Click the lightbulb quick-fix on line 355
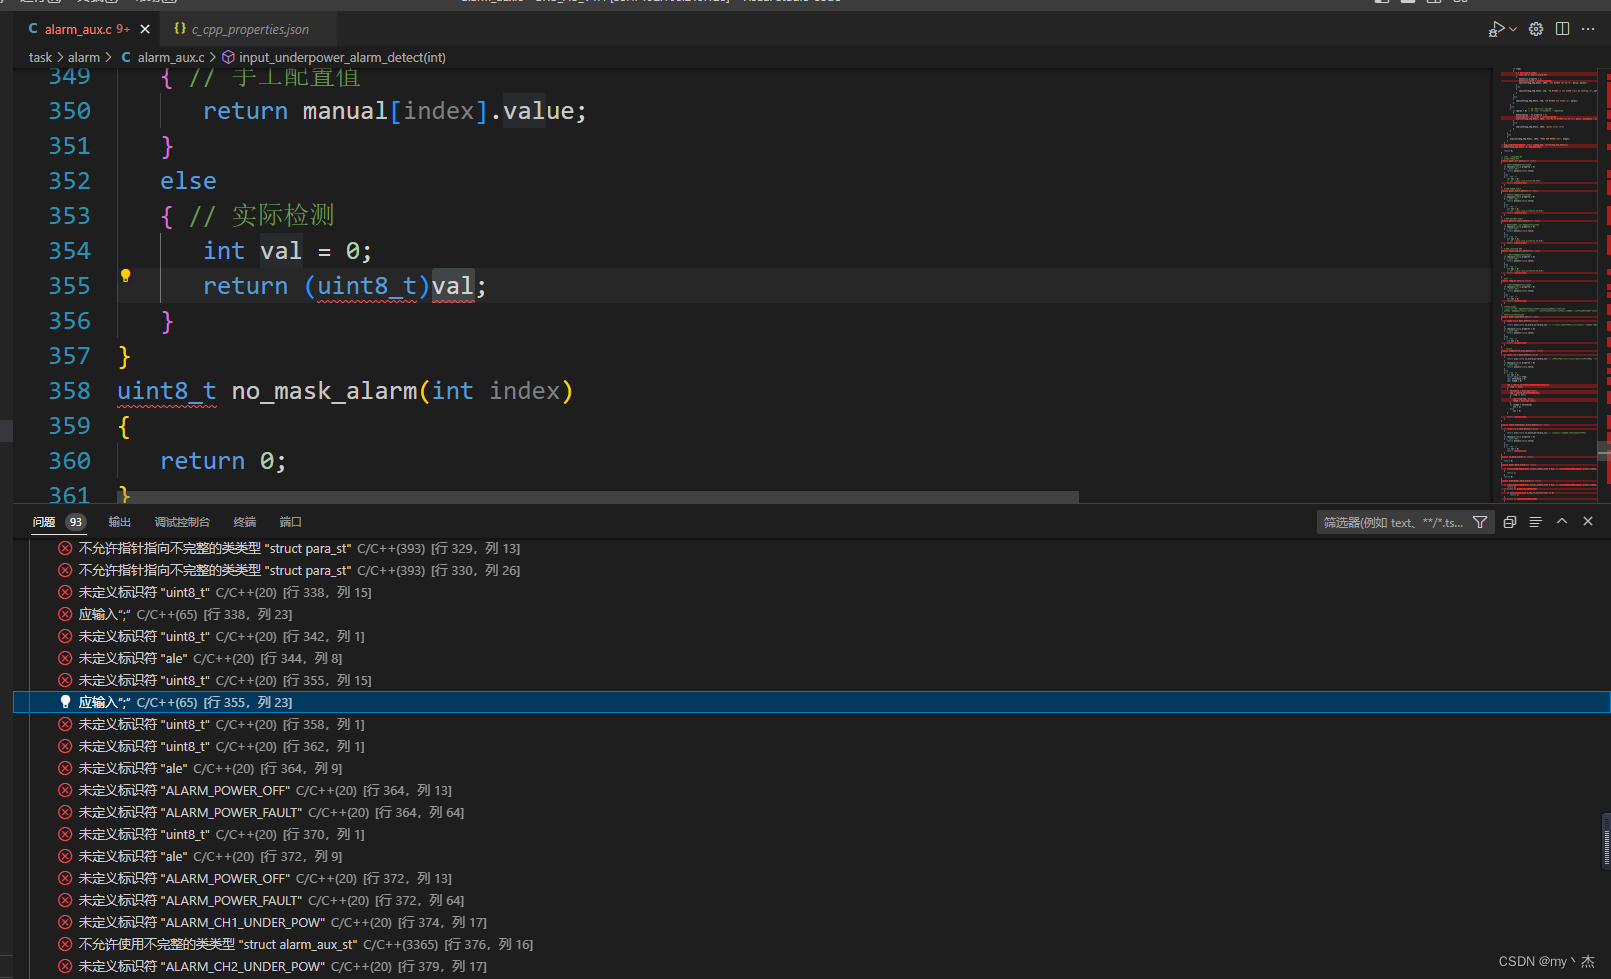 coord(126,276)
